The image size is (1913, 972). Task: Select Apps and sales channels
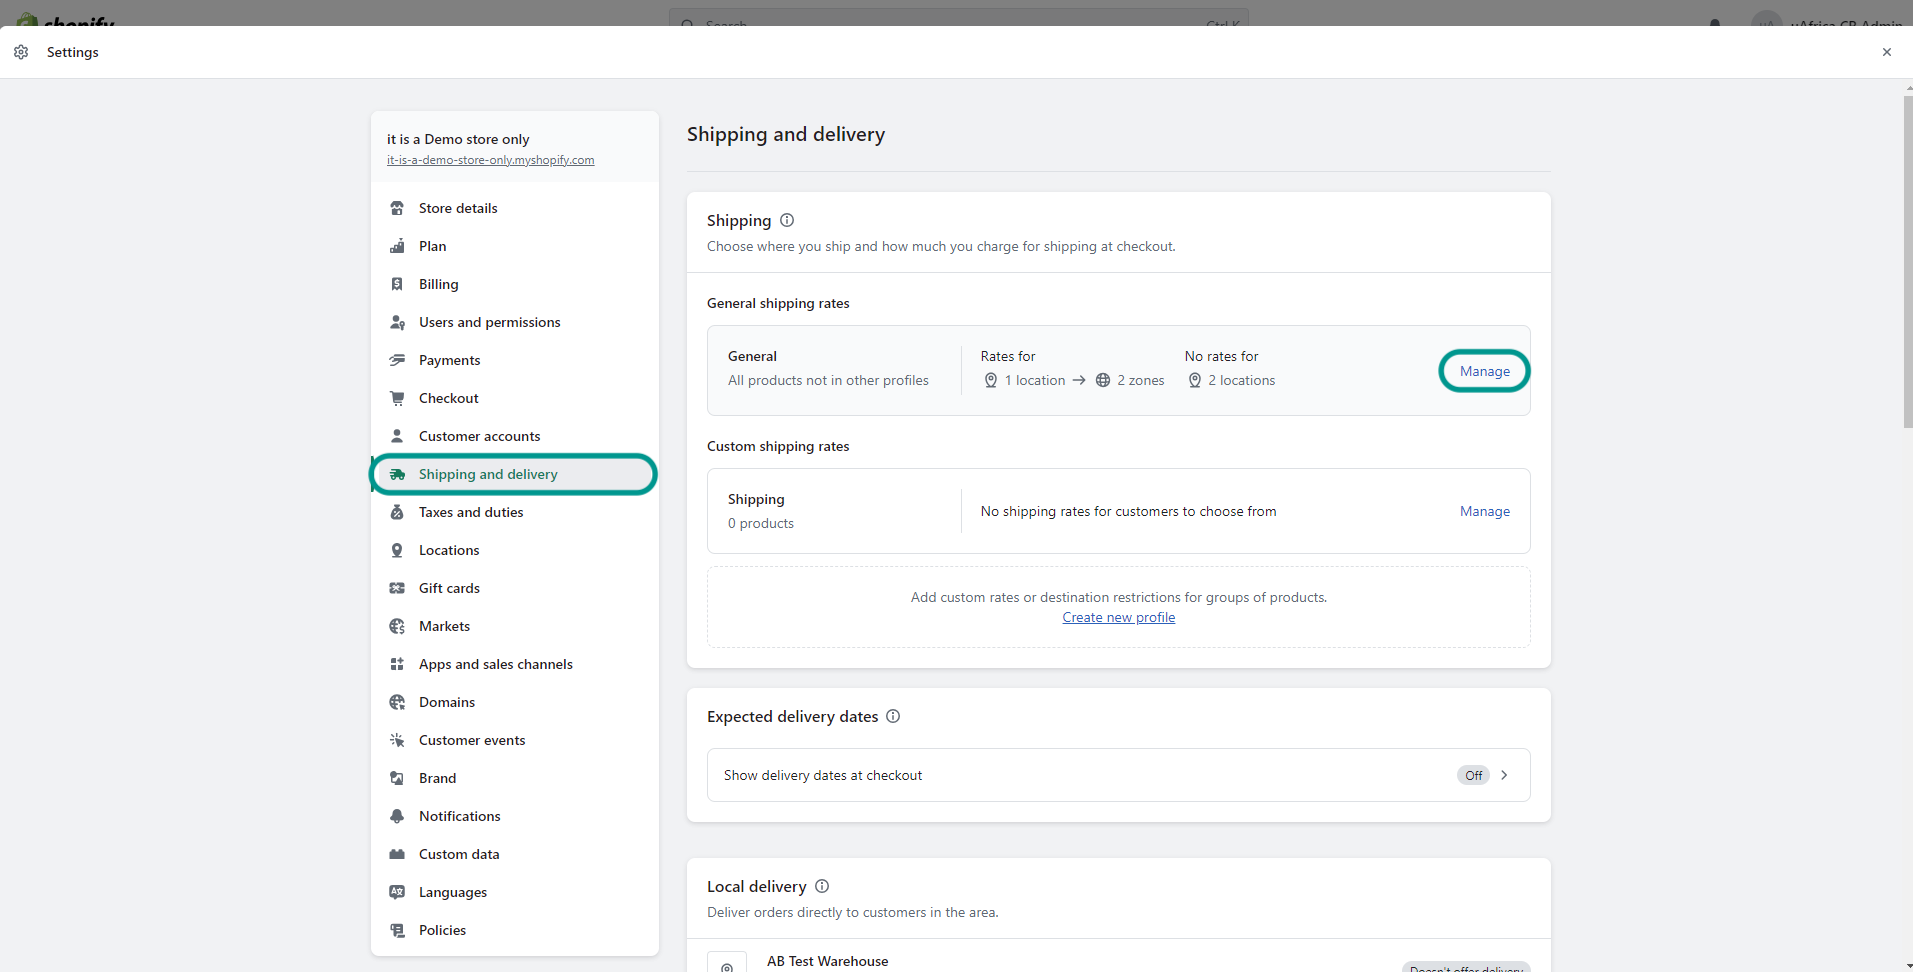(495, 664)
